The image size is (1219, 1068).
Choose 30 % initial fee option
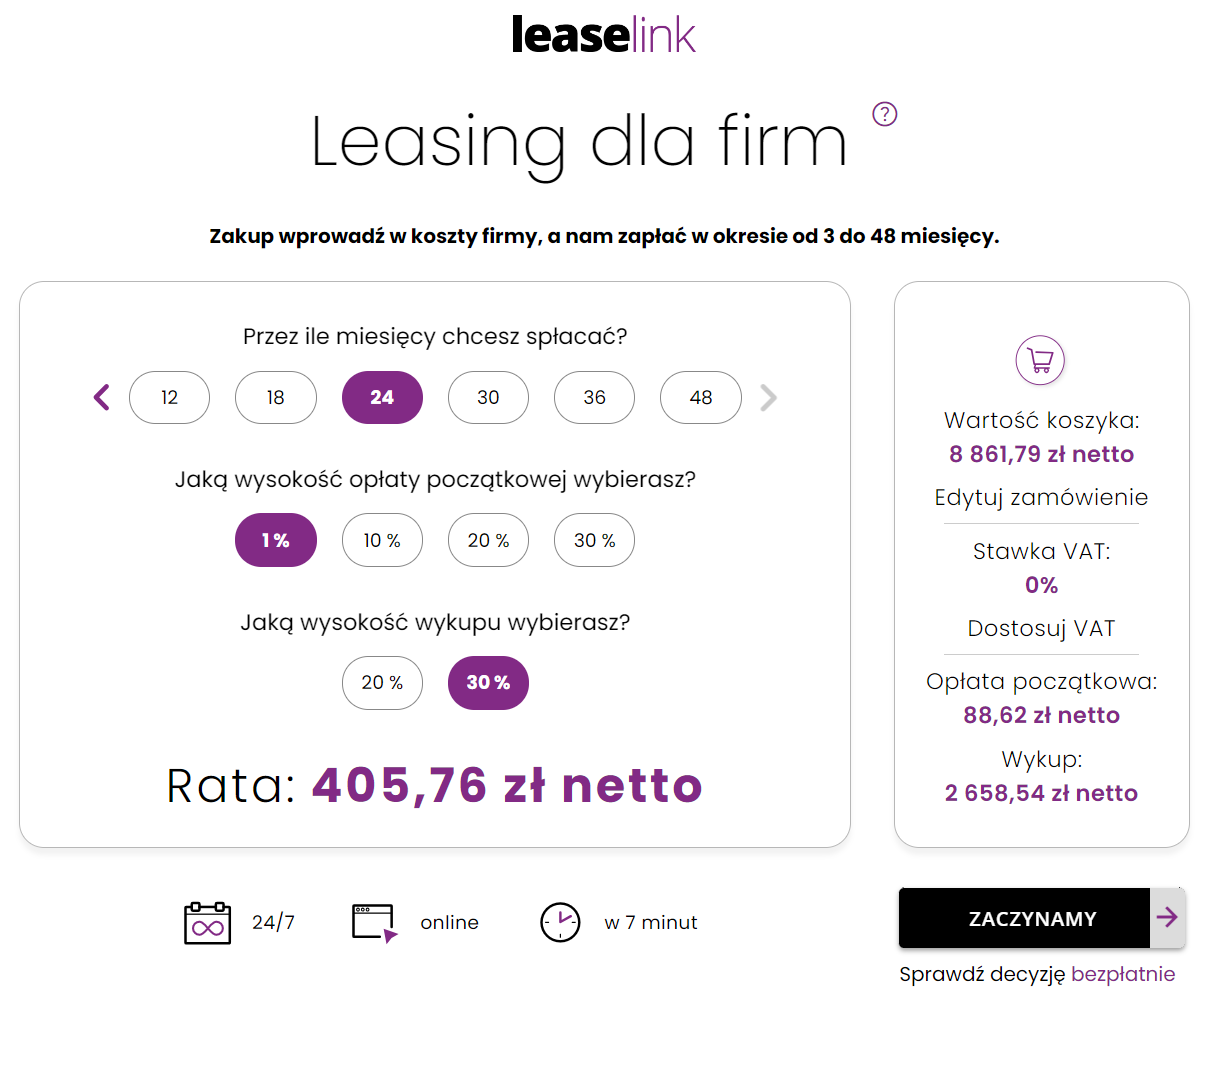pyautogui.click(x=594, y=540)
